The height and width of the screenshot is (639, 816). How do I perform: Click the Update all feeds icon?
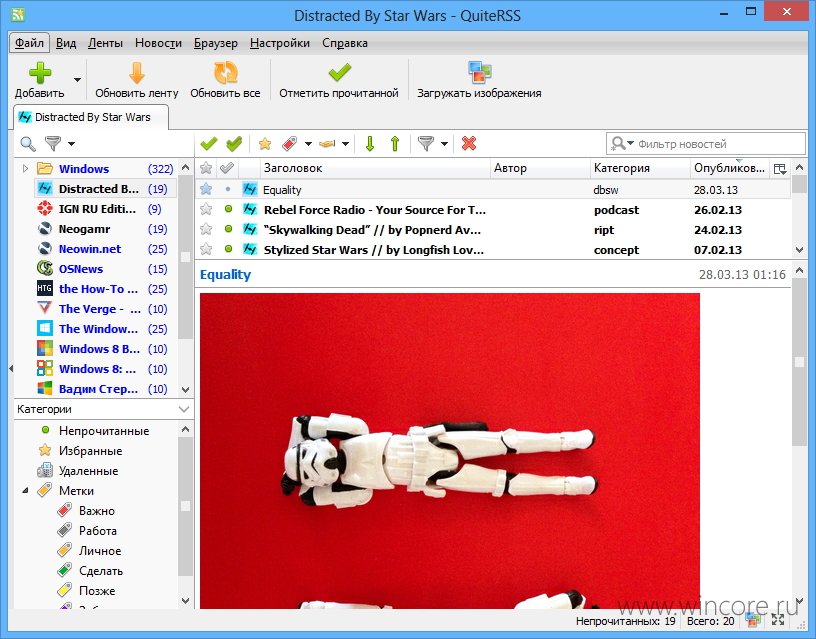[225, 73]
